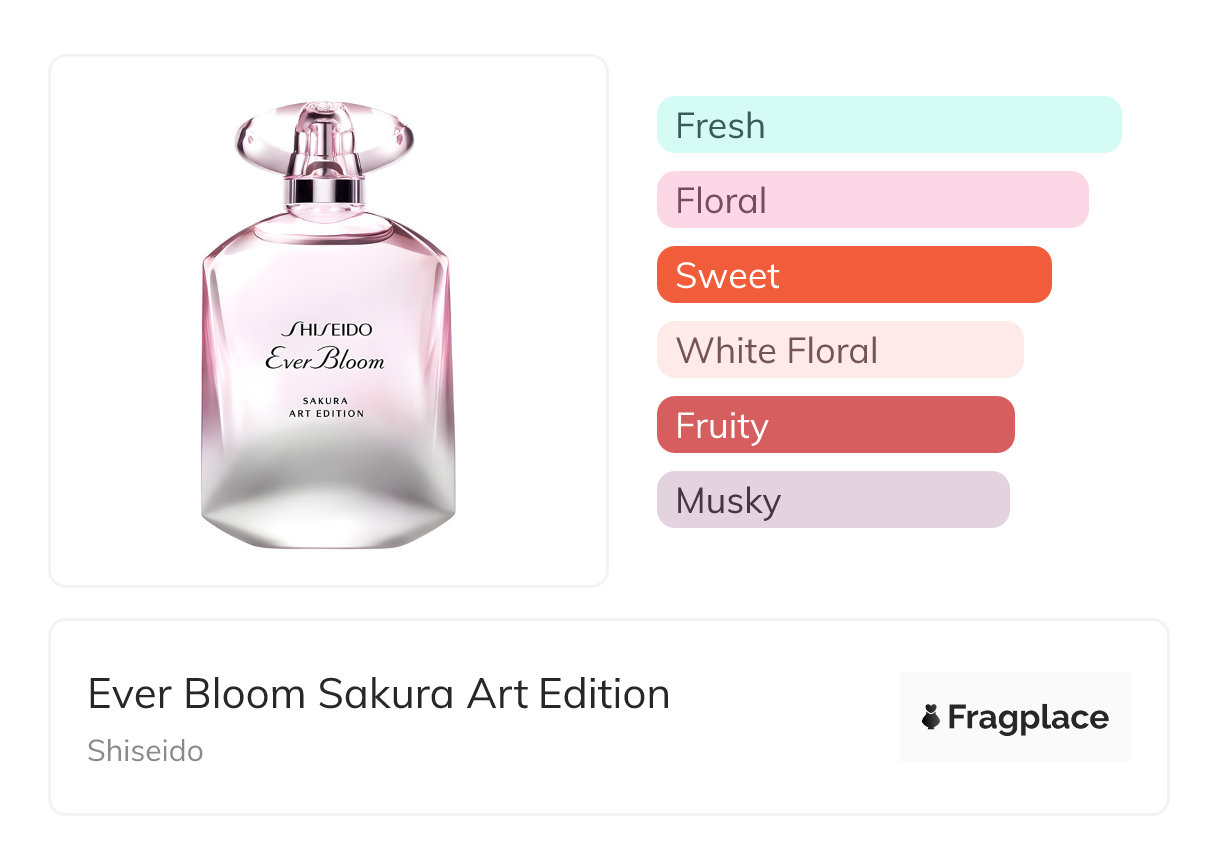This screenshot has height=864, width=1218.
Task: Click the word Fresh in the top bar
Action: 720,125
